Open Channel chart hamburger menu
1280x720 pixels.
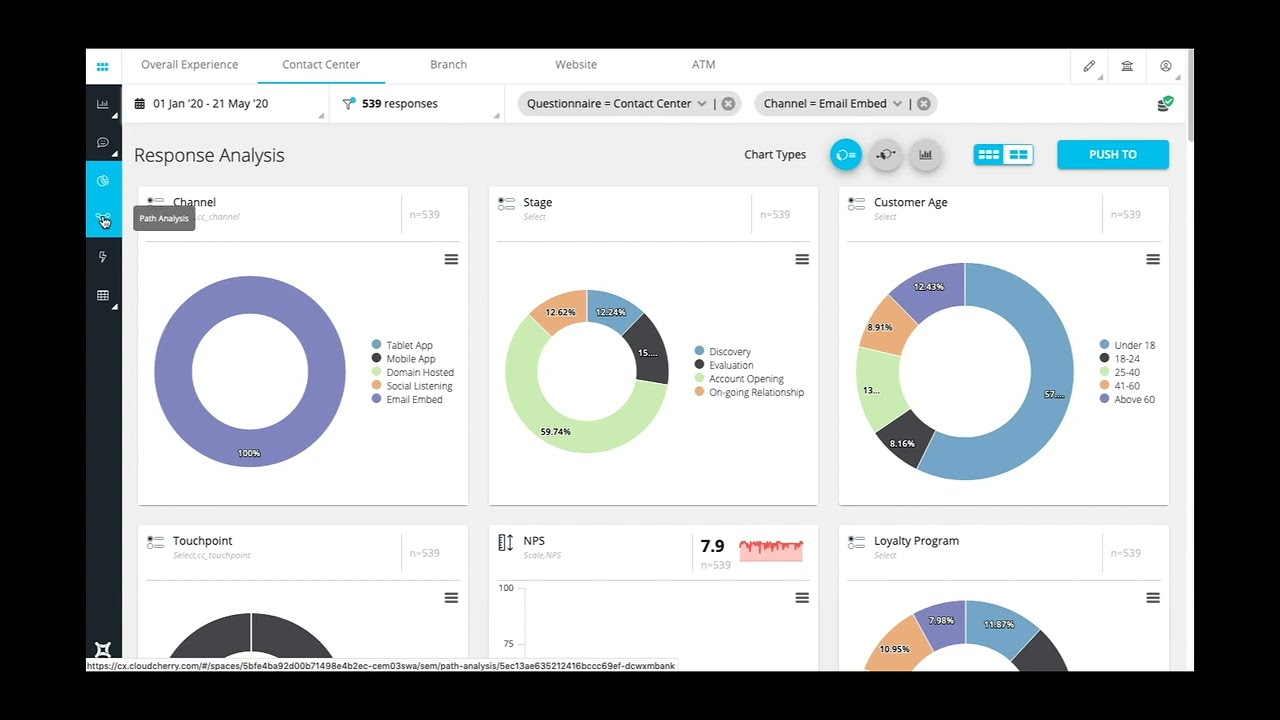(x=451, y=259)
